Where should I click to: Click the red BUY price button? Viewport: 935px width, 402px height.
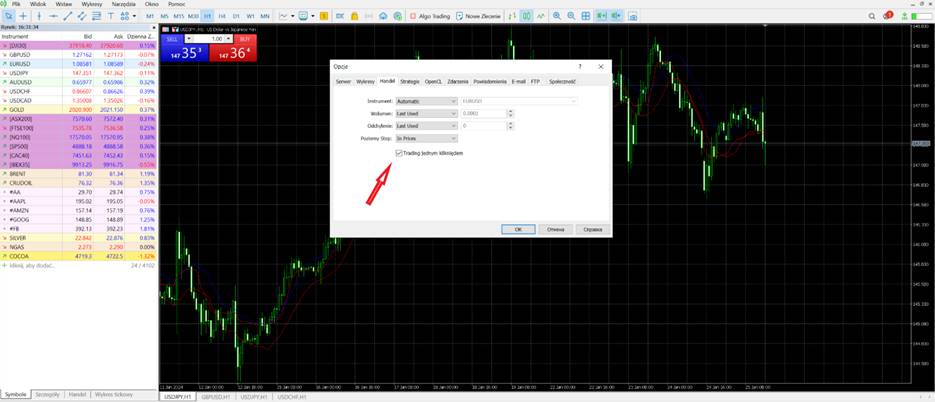[x=233, y=53]
